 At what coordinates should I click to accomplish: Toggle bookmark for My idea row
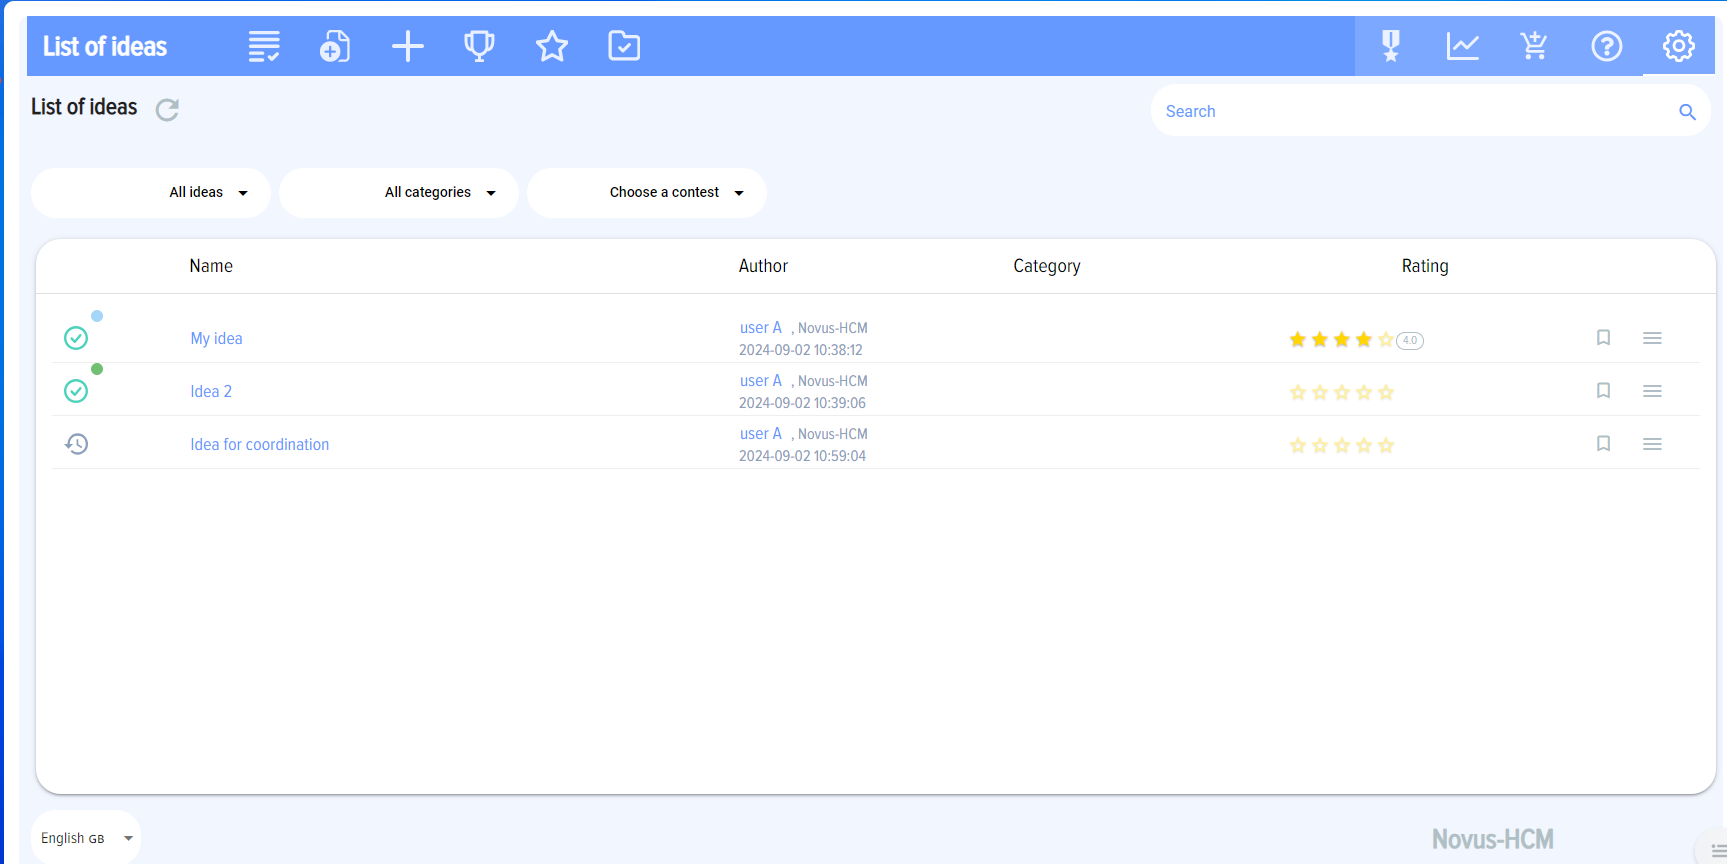pyautogui.click(x=1603, y=338)
